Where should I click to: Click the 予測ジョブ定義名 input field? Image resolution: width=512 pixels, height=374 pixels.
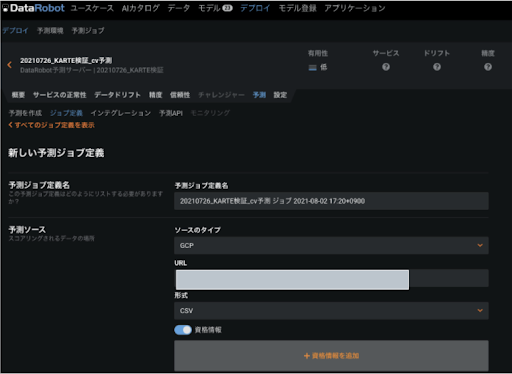point(331,201)
